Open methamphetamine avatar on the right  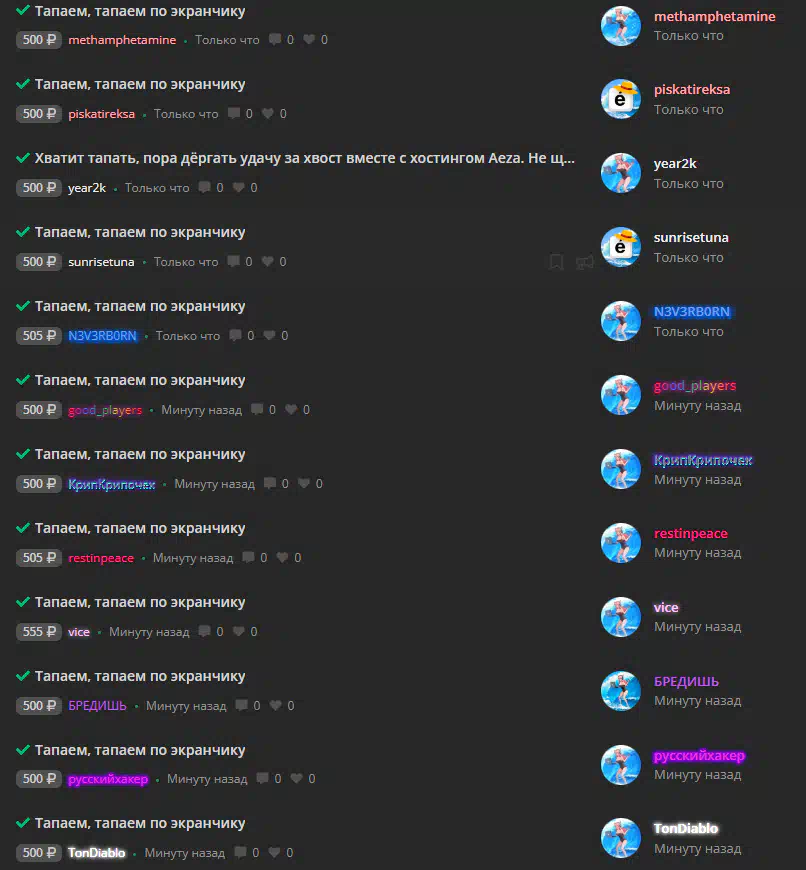621,26
